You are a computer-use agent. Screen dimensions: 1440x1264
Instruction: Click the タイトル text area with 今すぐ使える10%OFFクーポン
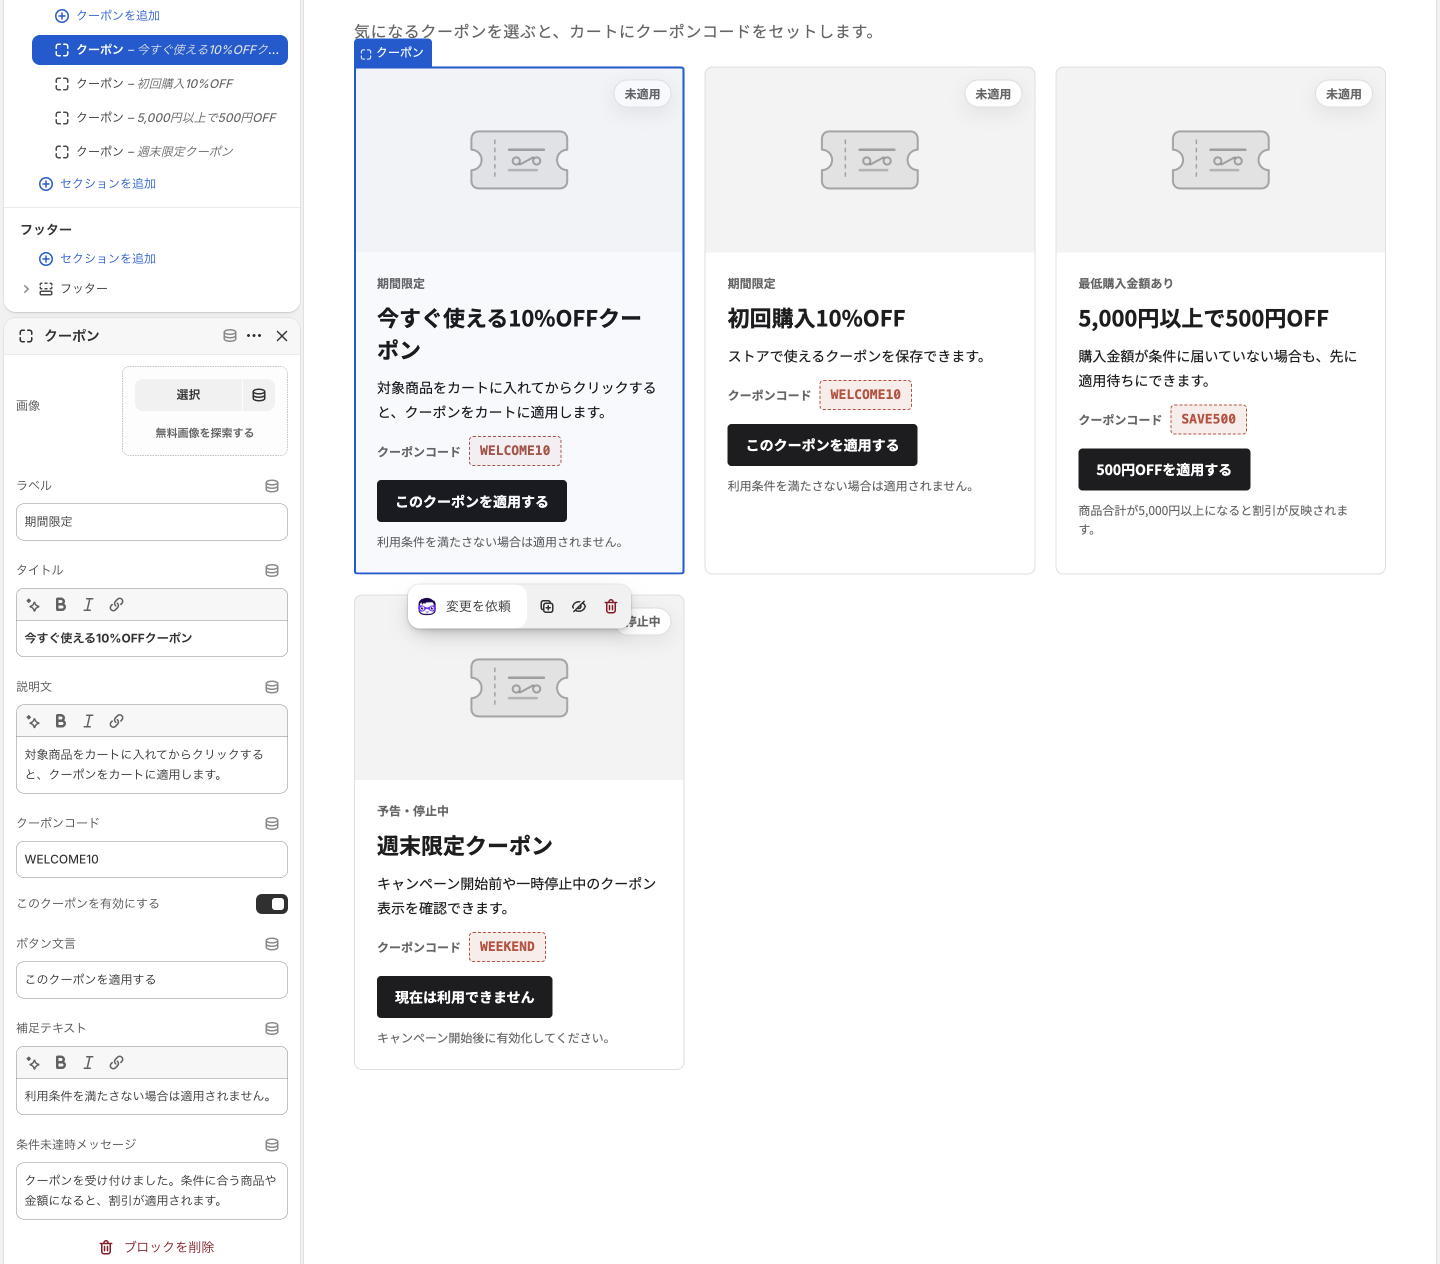coord(152,638)
